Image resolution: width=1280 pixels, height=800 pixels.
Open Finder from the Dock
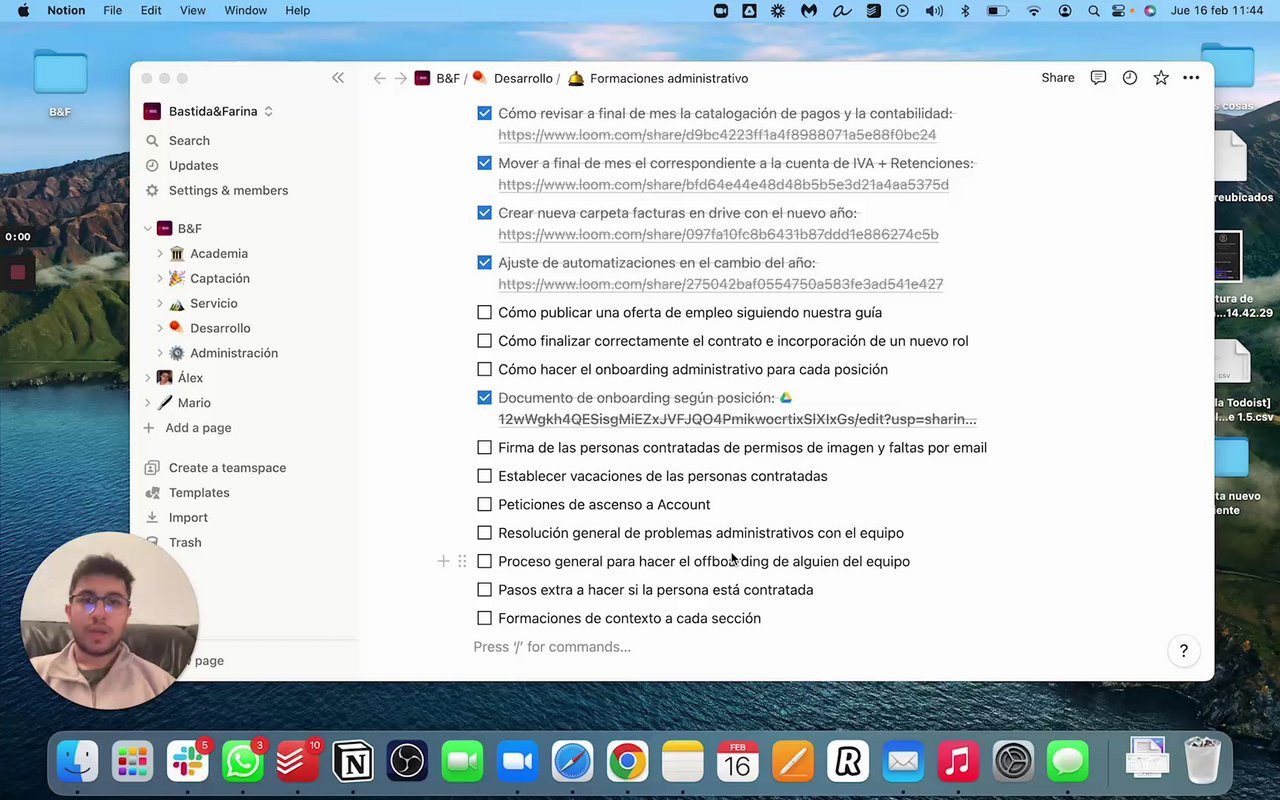[77, 763]
